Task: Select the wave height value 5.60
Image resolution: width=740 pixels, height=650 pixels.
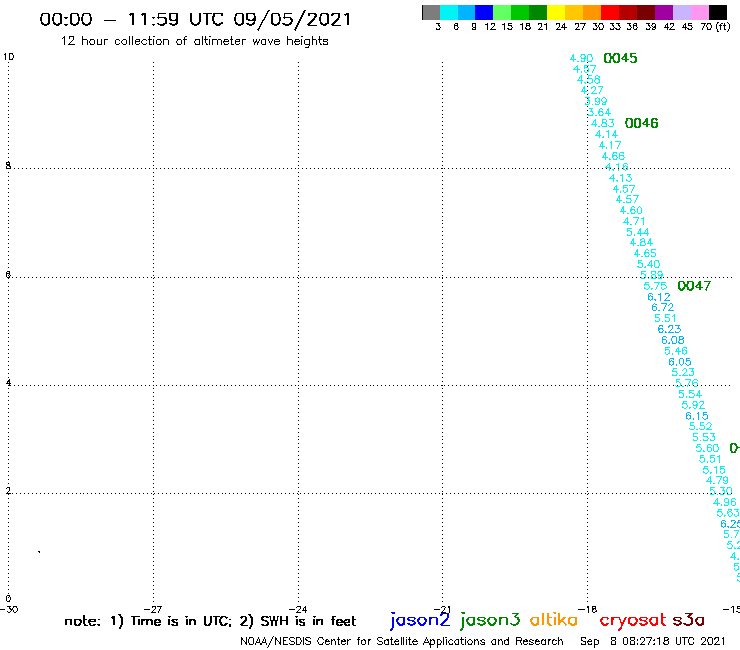Action: [707, 448]
